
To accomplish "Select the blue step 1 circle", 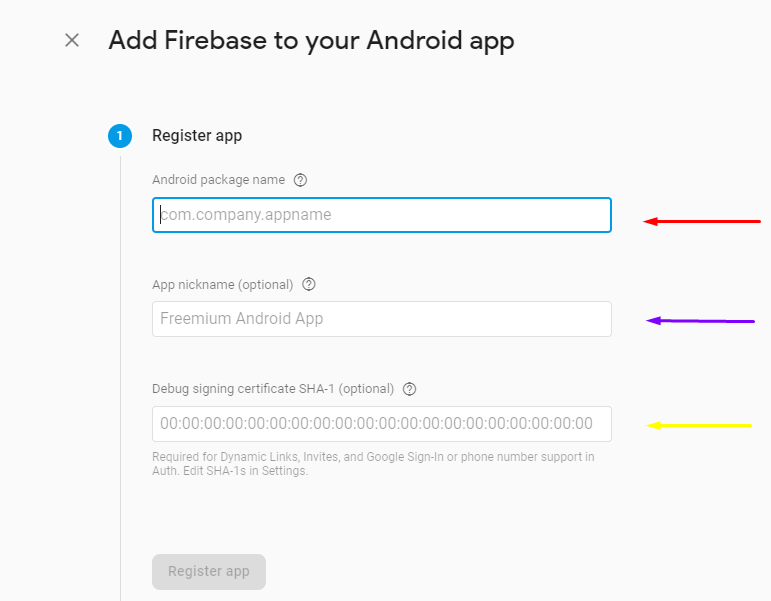I will [120, 136].
